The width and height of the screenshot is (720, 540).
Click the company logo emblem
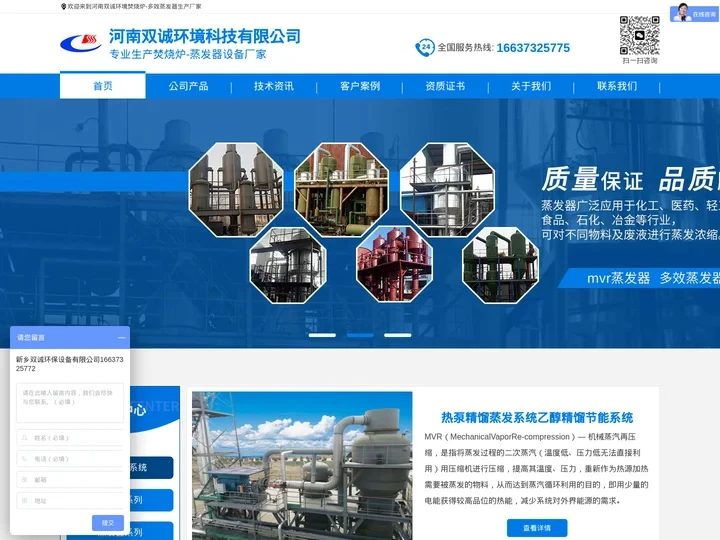point(81,43)
